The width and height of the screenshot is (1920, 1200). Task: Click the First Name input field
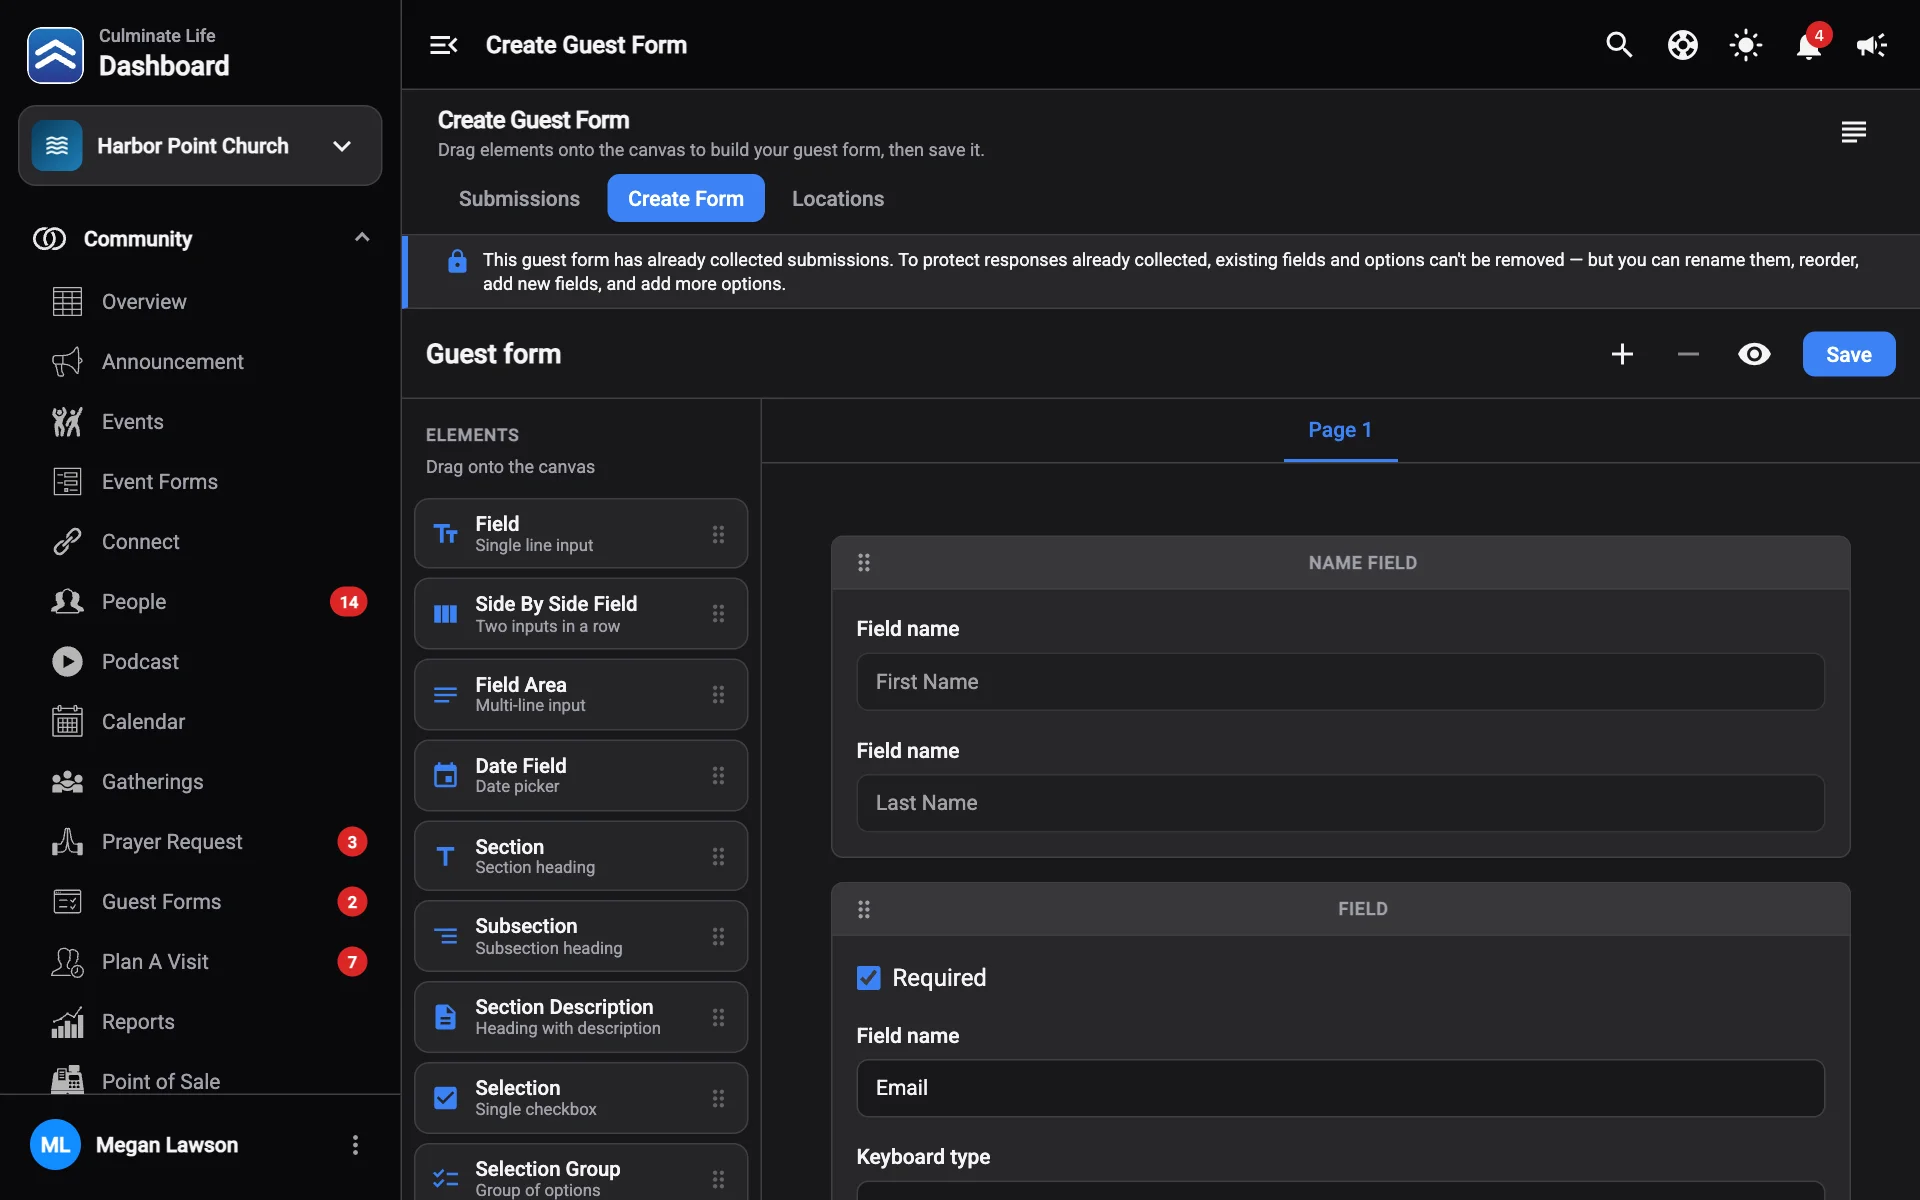coord(1340,682)
